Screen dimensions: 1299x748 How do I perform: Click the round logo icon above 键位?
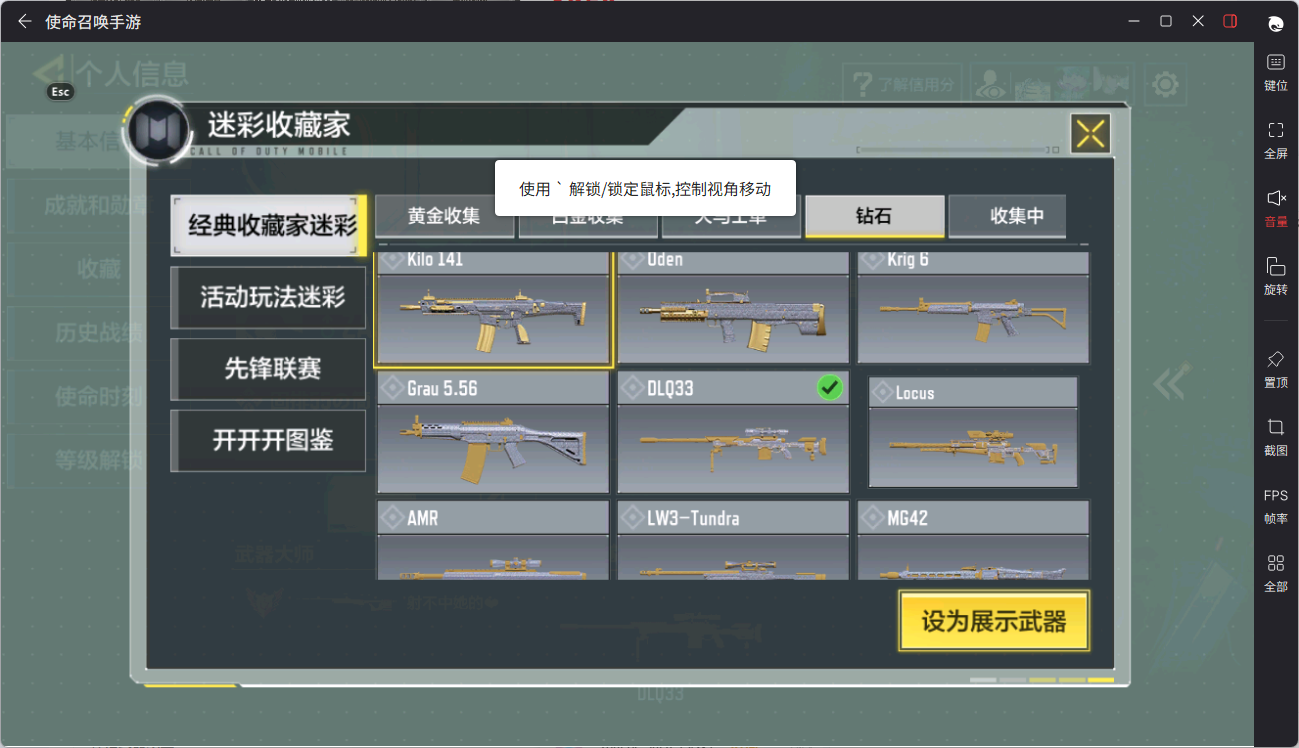1276,24
